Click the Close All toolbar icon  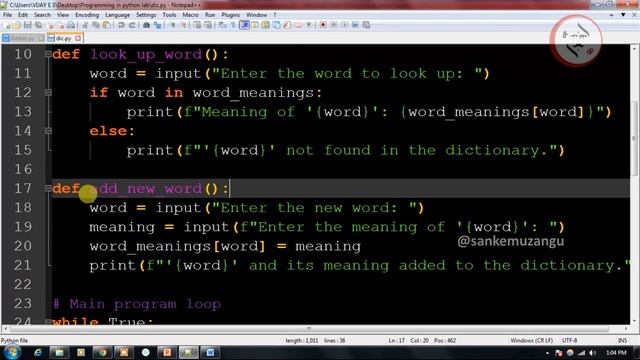coord(62,25)
